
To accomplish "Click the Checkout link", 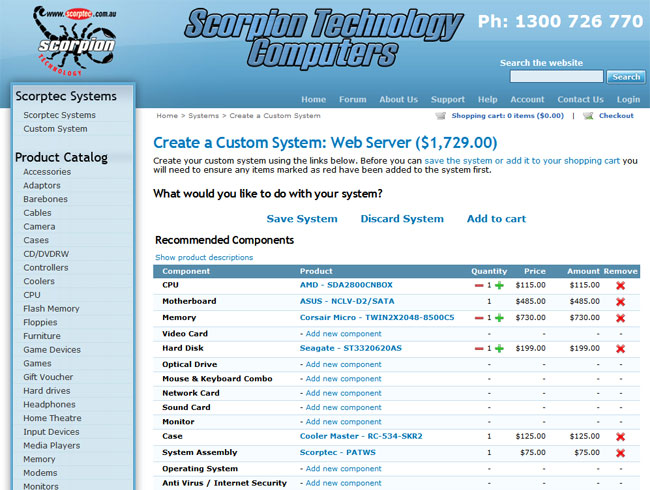I will coord(616,116).
